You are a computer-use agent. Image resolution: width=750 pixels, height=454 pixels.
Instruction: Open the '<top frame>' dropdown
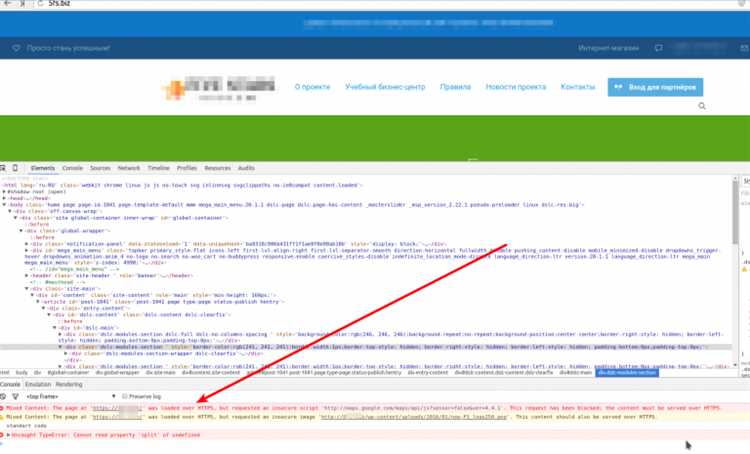point(71,397)
